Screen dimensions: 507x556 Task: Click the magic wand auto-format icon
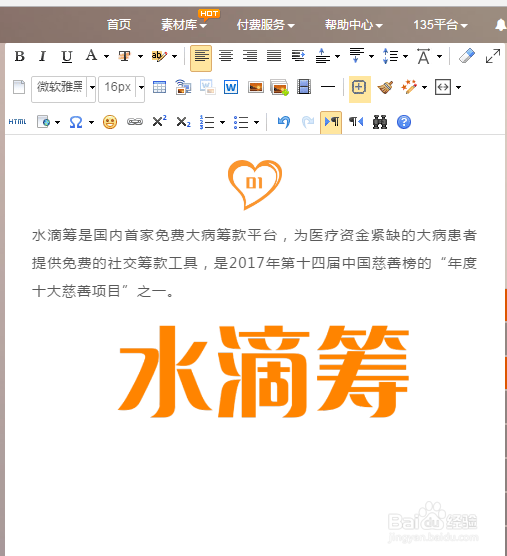click(x=409, y=87)
